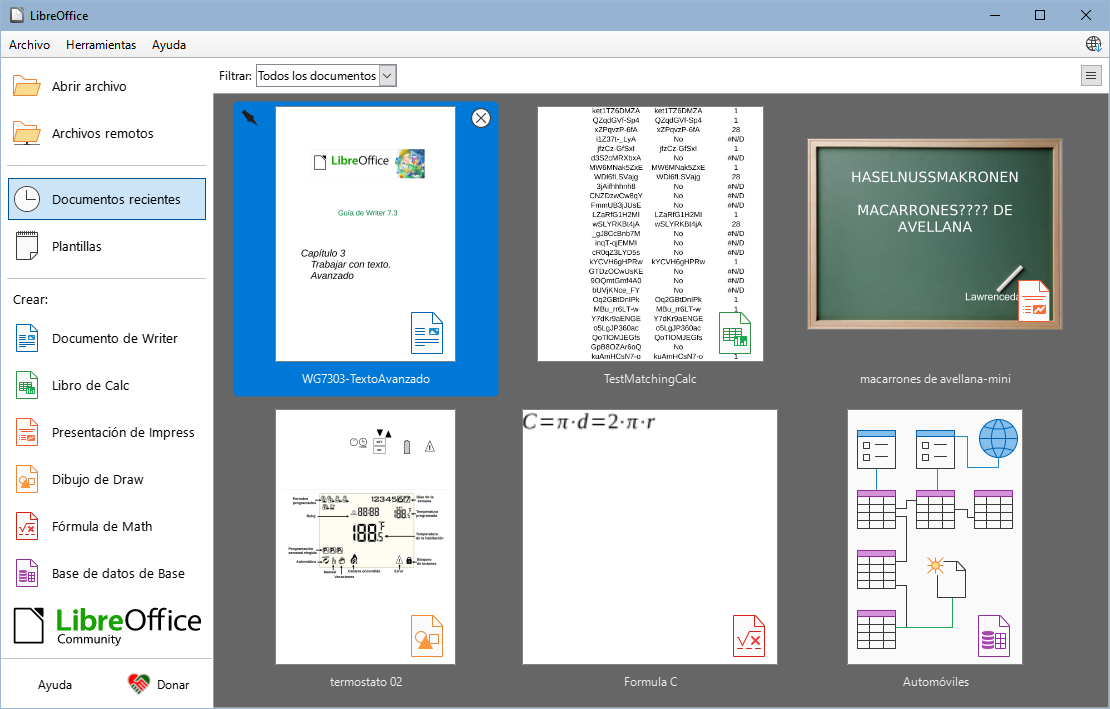The height and width of the screenshot is (709, 1110).
Task: Click Base de datos de Base label
Action: 118,573
